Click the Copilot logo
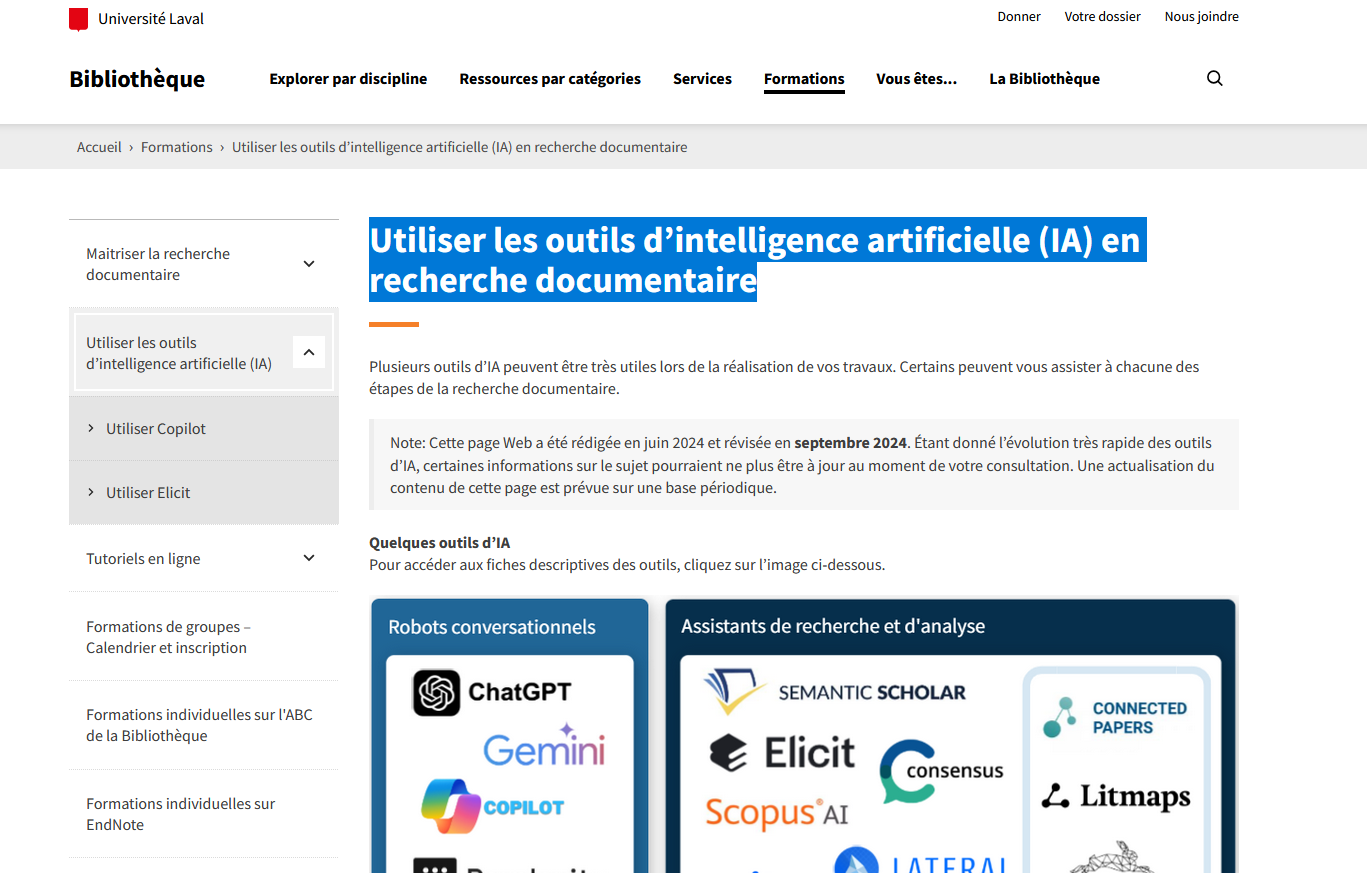The image size is (1367, 873). 492,806
